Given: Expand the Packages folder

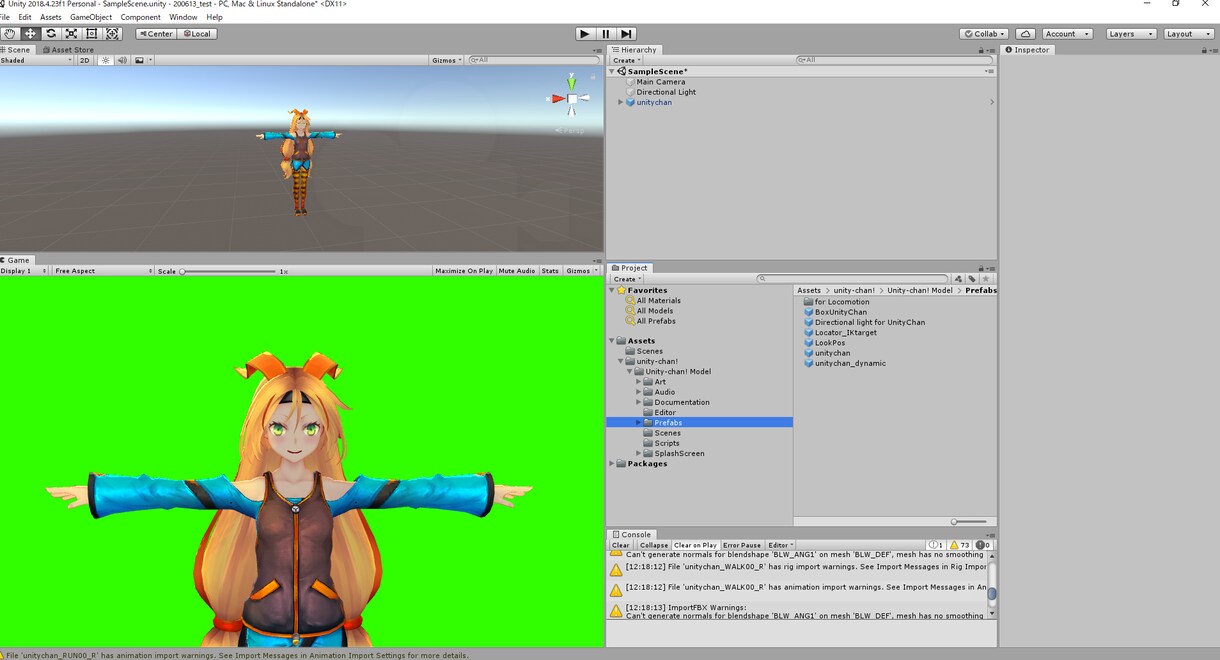Looking at the screenshot, I should [x=612, y=464].
